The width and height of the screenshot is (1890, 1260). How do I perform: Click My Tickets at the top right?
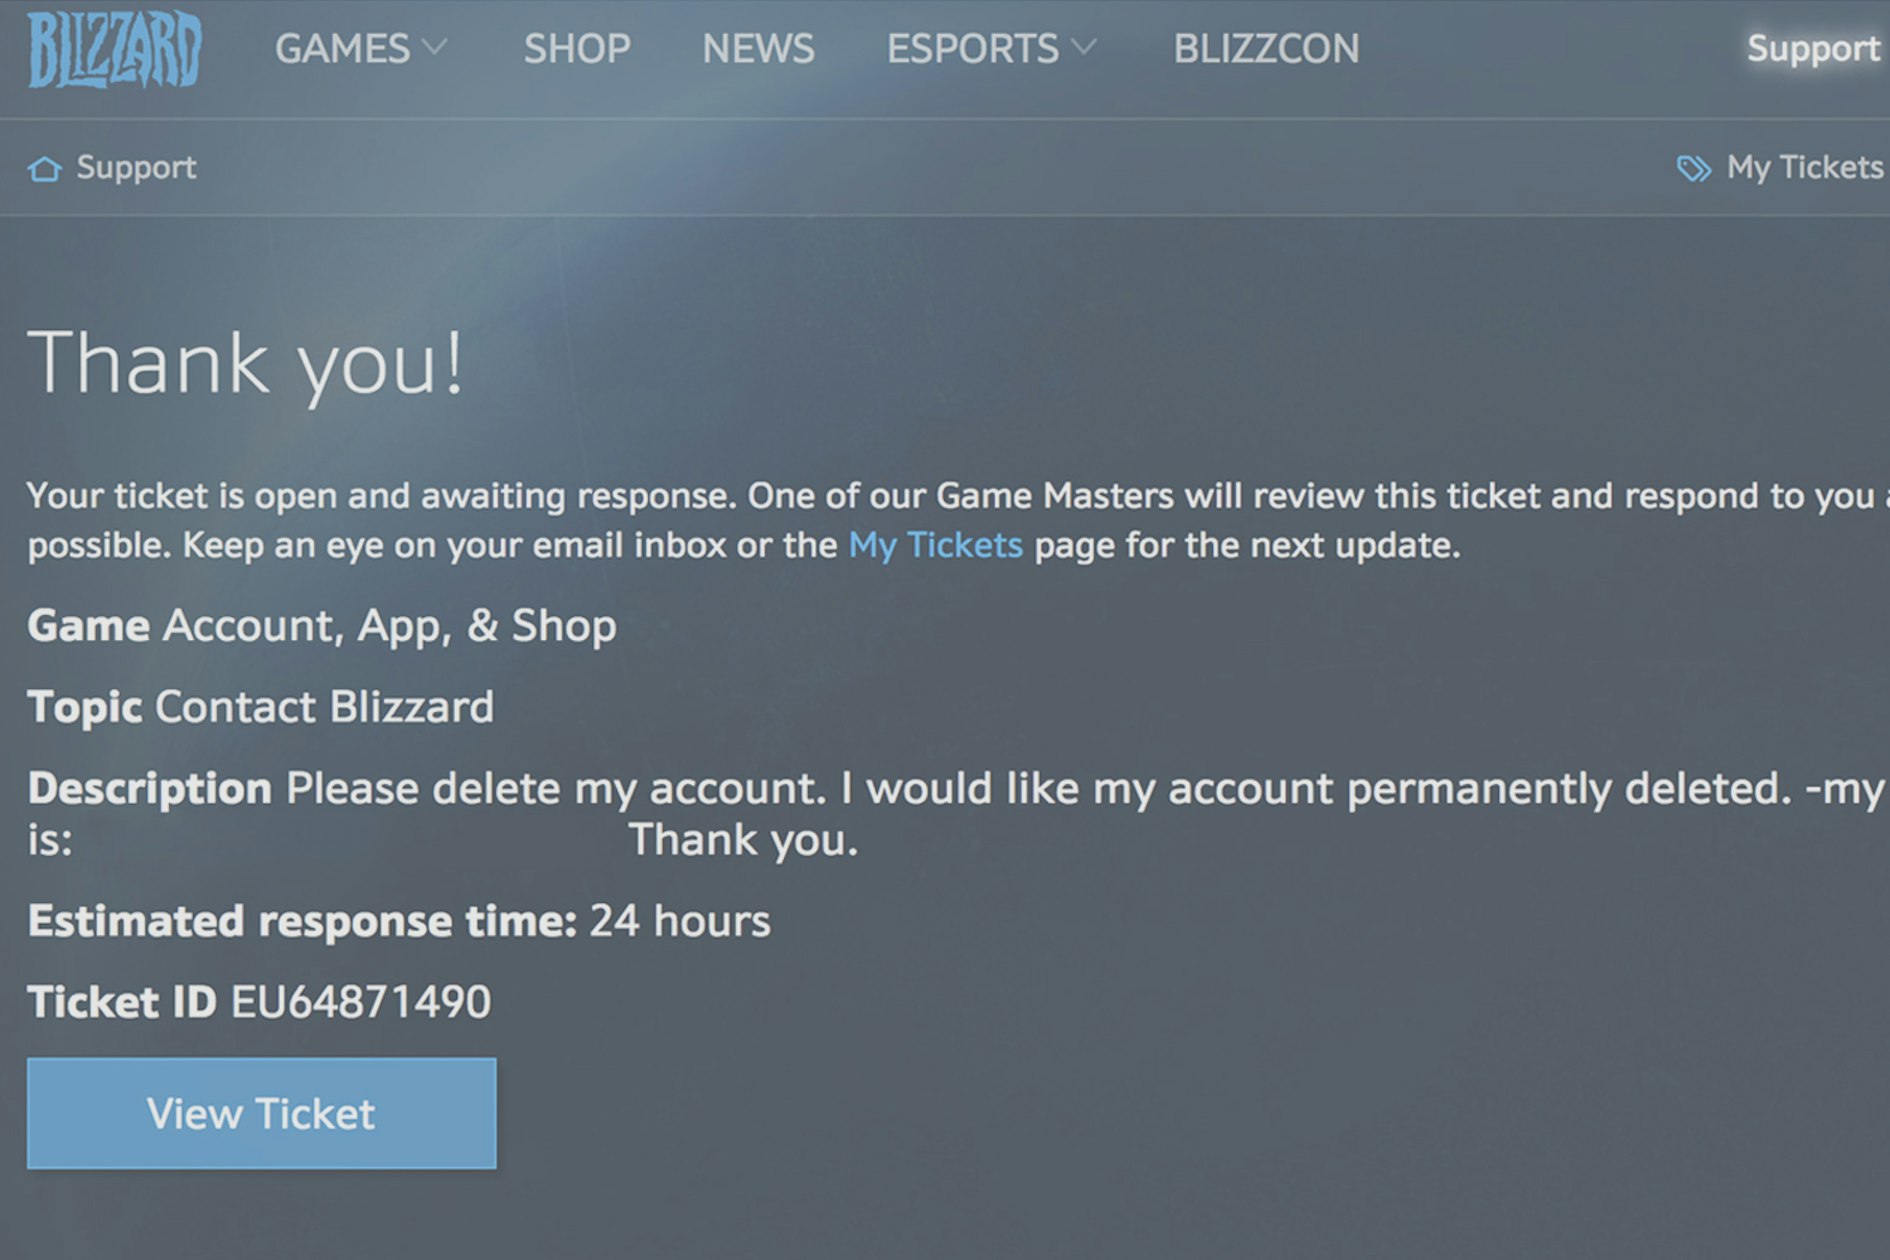click(1805, 167)
